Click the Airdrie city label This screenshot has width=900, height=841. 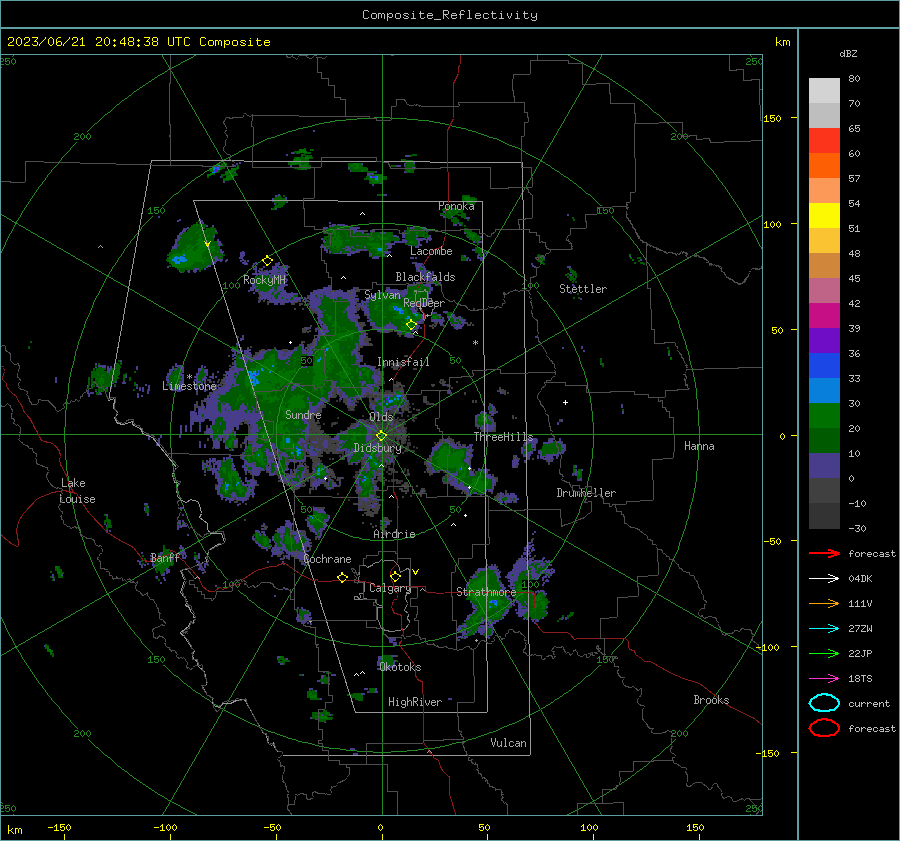click(394, 534)
